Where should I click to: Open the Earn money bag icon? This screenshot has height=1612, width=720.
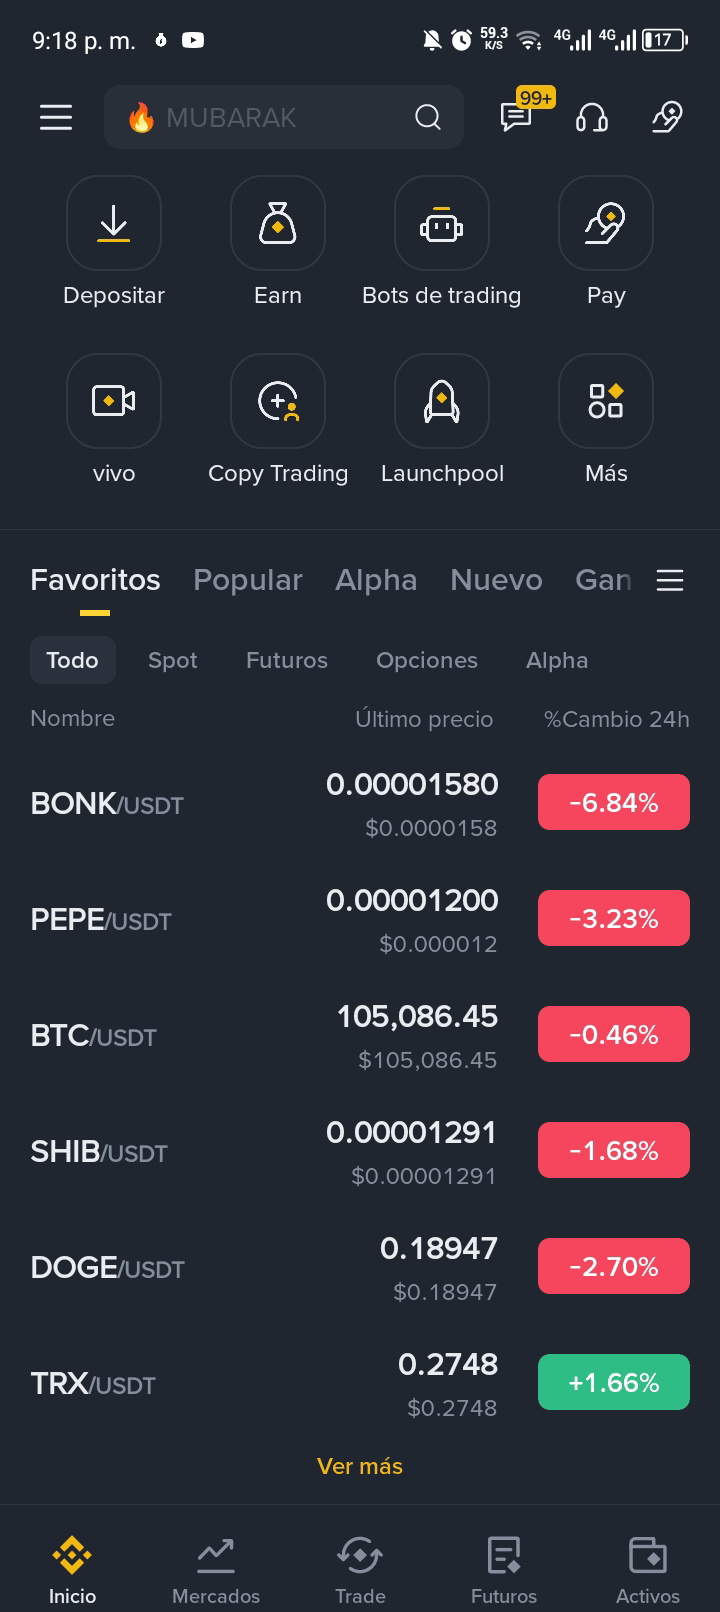click(277, 223)
